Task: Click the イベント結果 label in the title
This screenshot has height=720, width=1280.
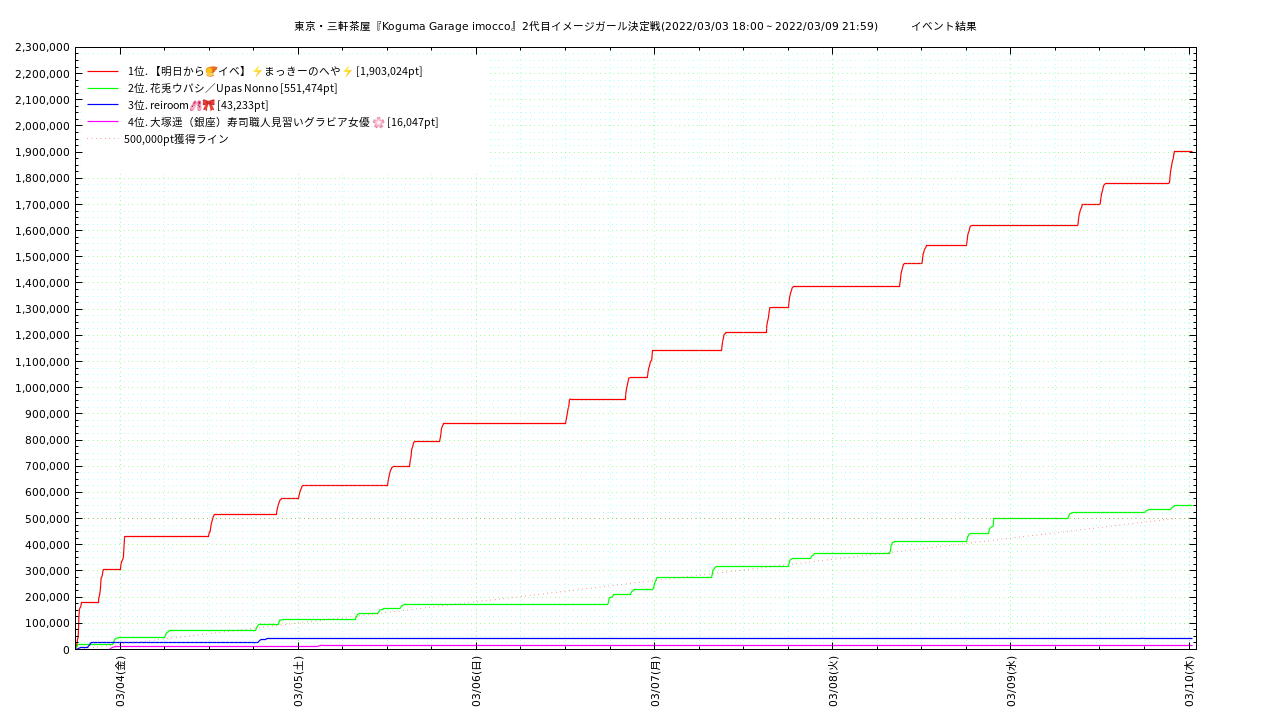Action: 943,26
